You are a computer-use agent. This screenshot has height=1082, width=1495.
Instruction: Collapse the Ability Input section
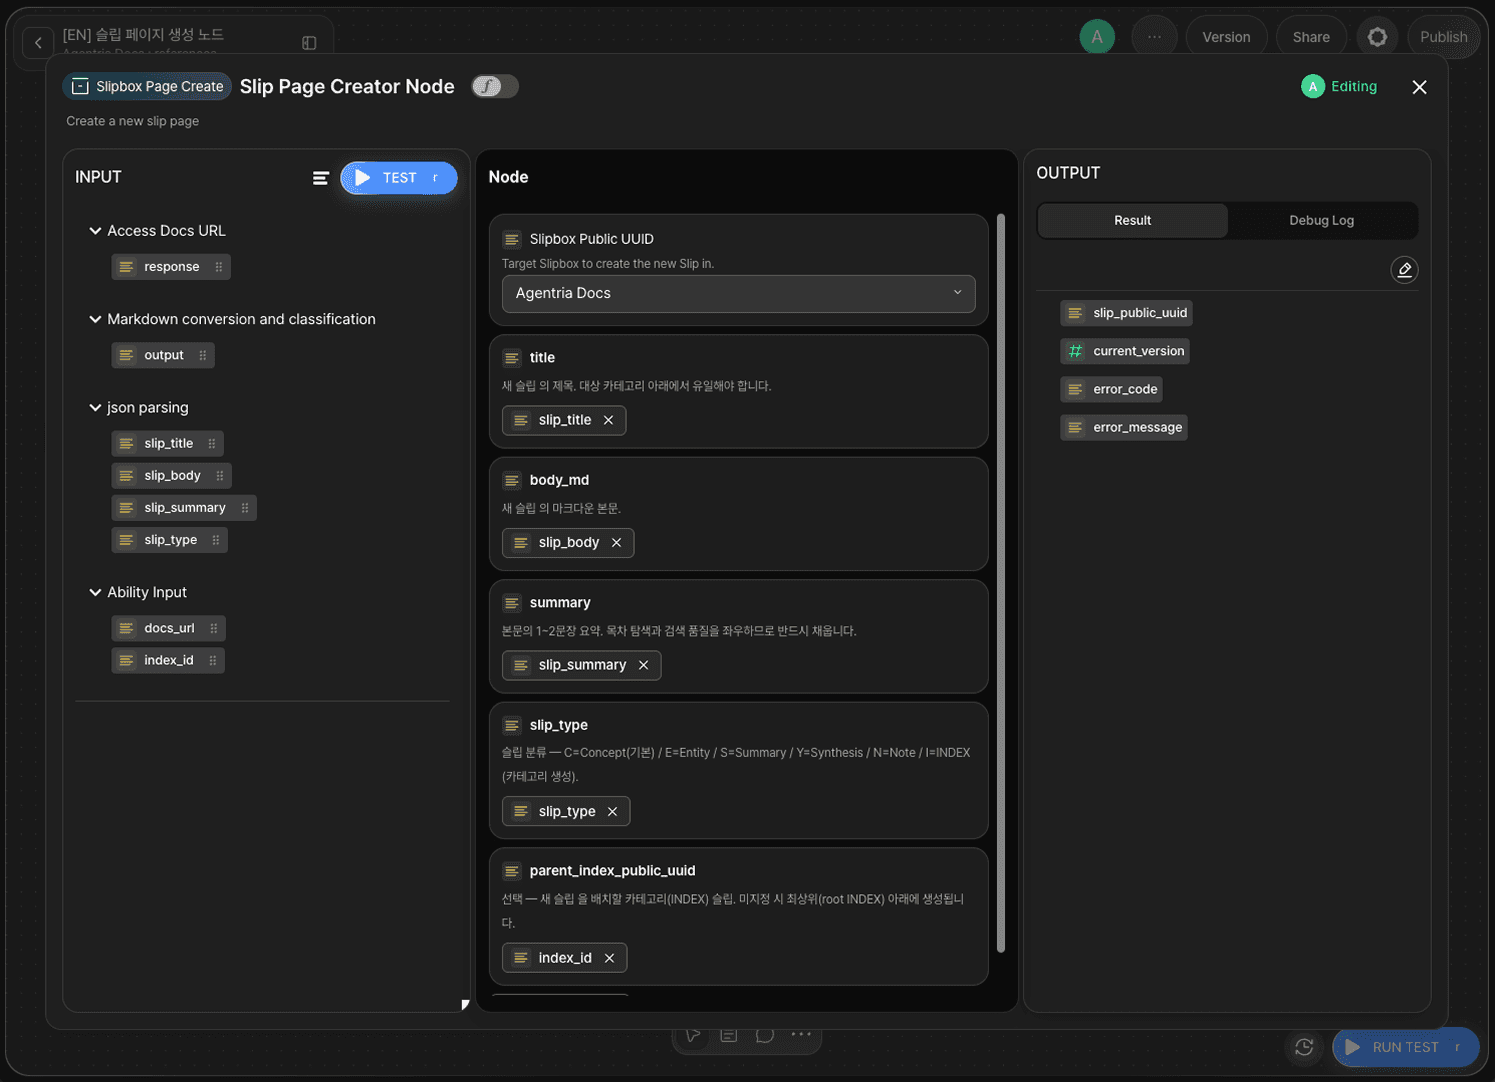click(95, 592)
